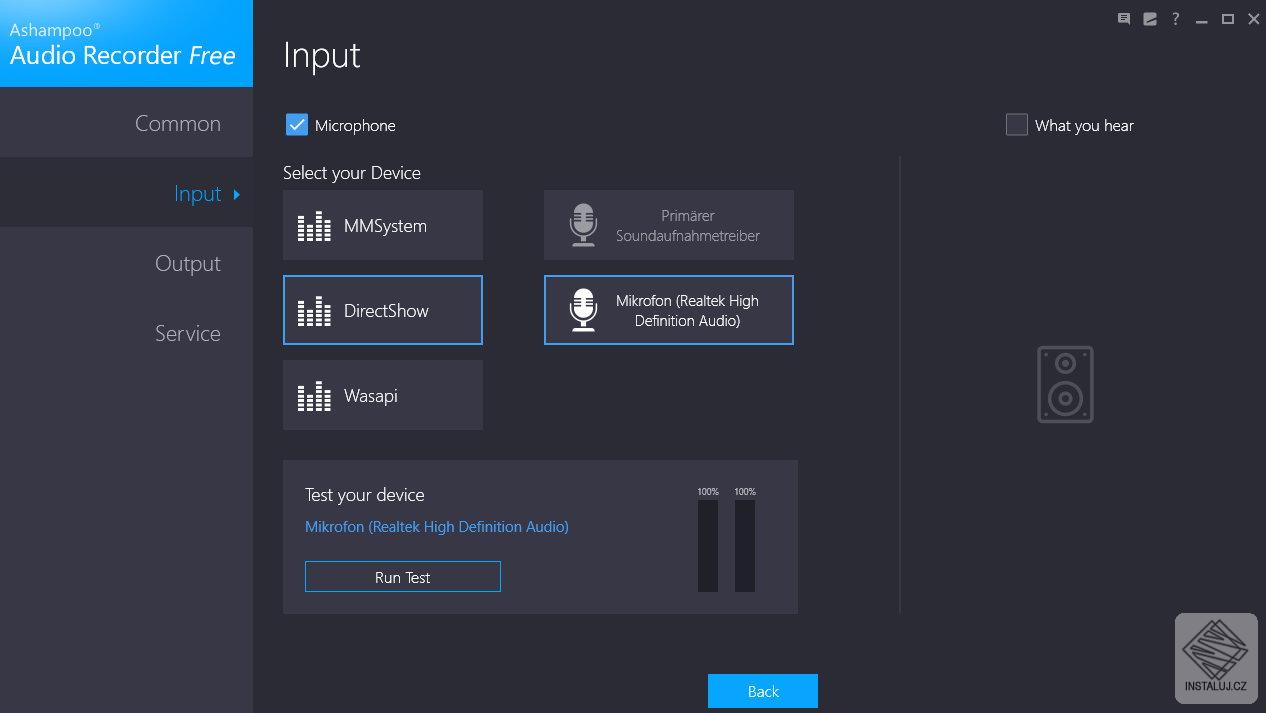Screen dimensions: 1266x713
Task: Click the equalizer icon on Wasapi
Action: [314, 396]
